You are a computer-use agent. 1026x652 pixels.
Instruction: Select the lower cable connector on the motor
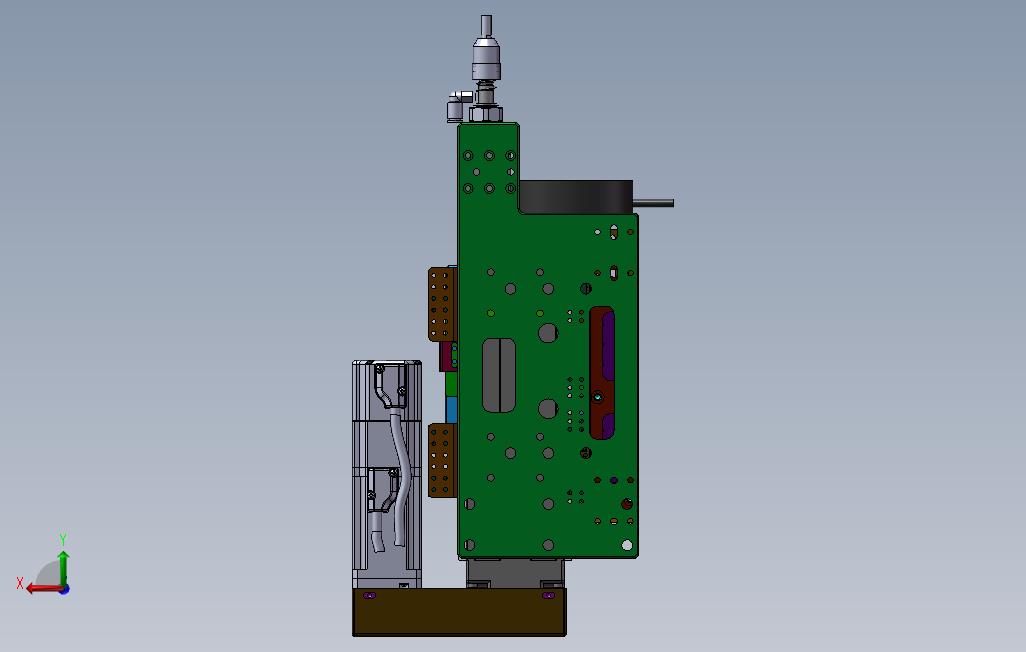pos(383,491)
